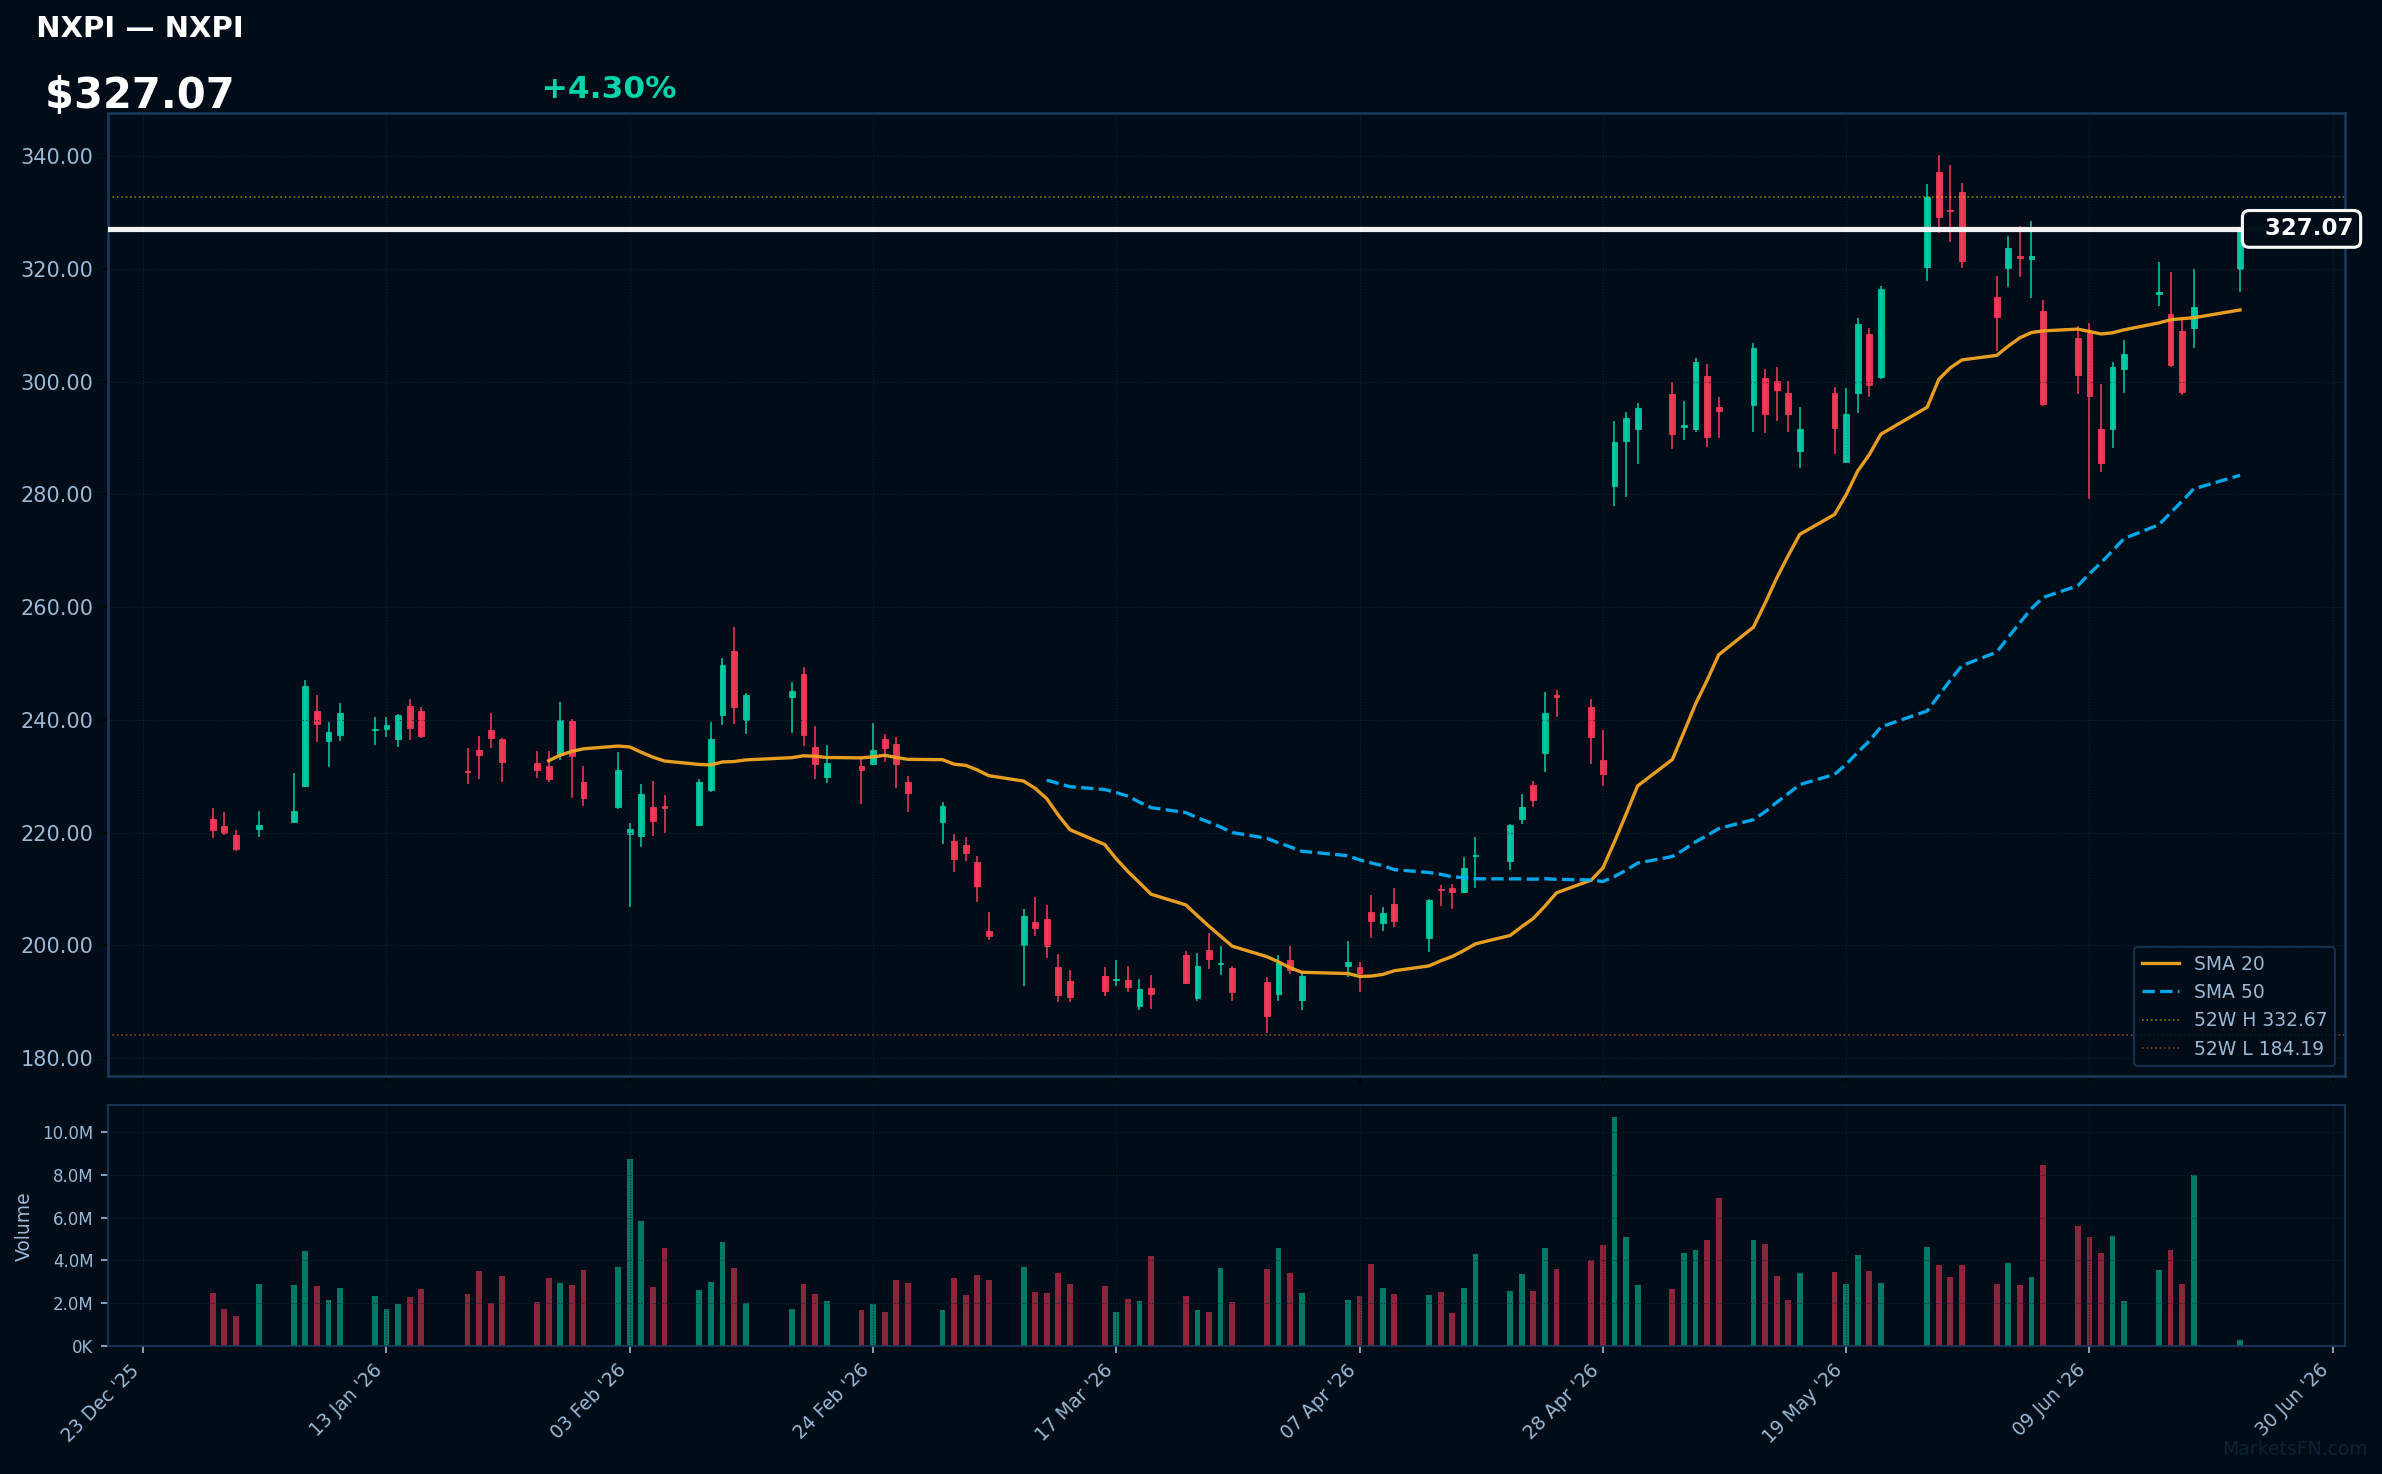Viewport: 2382px width, 1474px height.
Task: Click the 30 Jun '26 date label
Action: coord(2292,1400)
